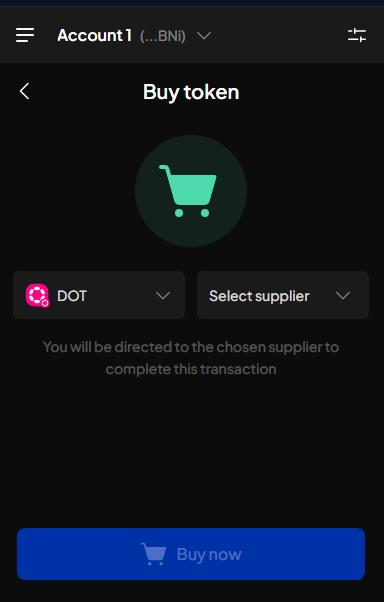Open the DOT token selector field
The width and height of the screenshot is (384, 602).
pos(99,295)
